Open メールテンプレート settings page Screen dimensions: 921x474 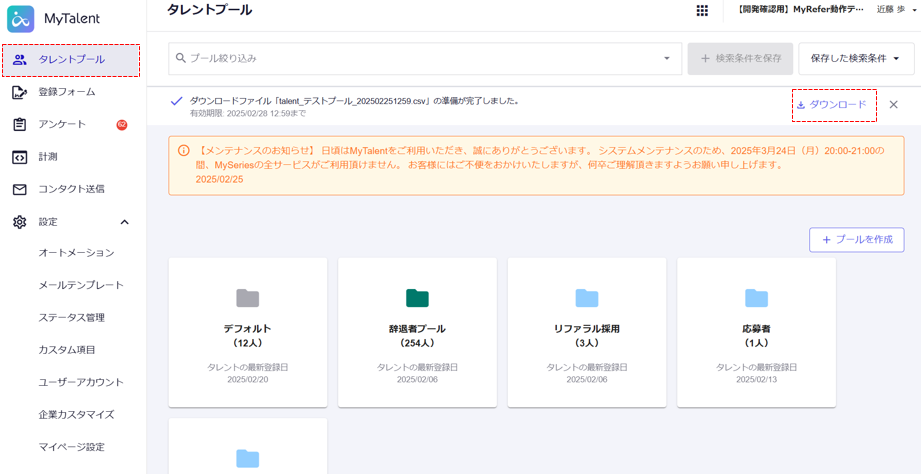point(81,285)
